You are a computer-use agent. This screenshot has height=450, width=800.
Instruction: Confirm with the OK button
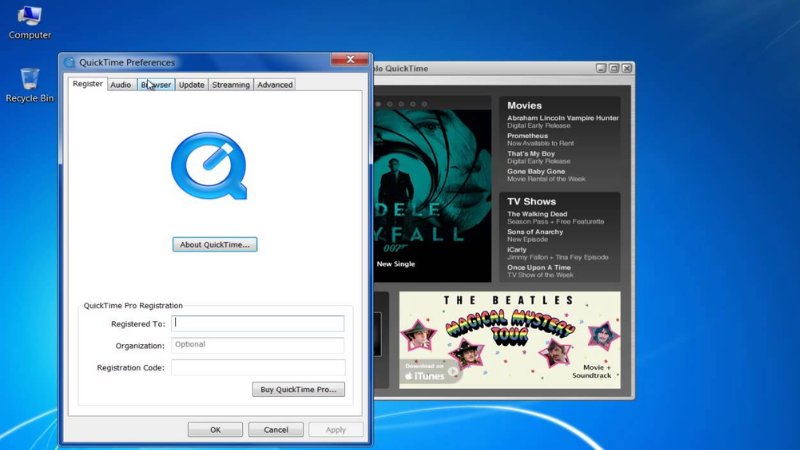[x=215, y=430]
